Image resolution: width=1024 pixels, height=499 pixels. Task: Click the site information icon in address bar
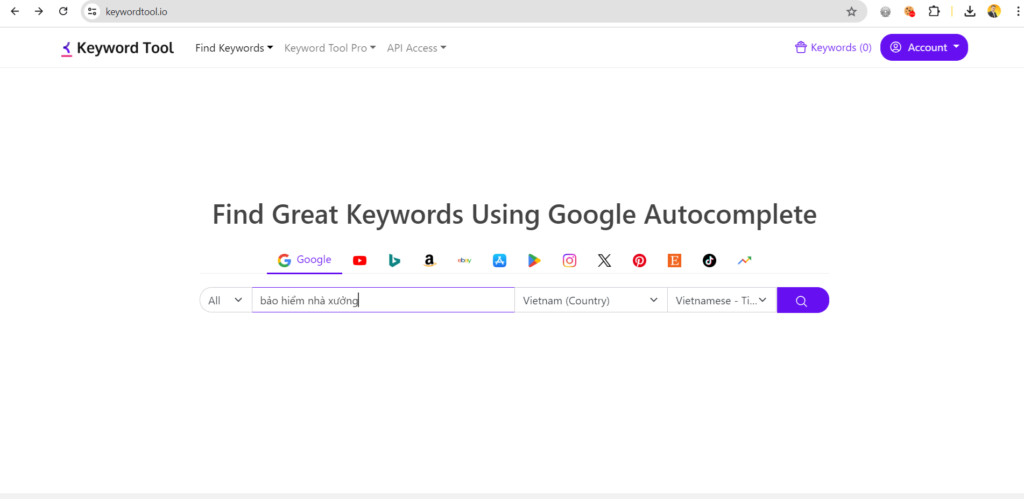pyautogui.click(x=92, y=11)
